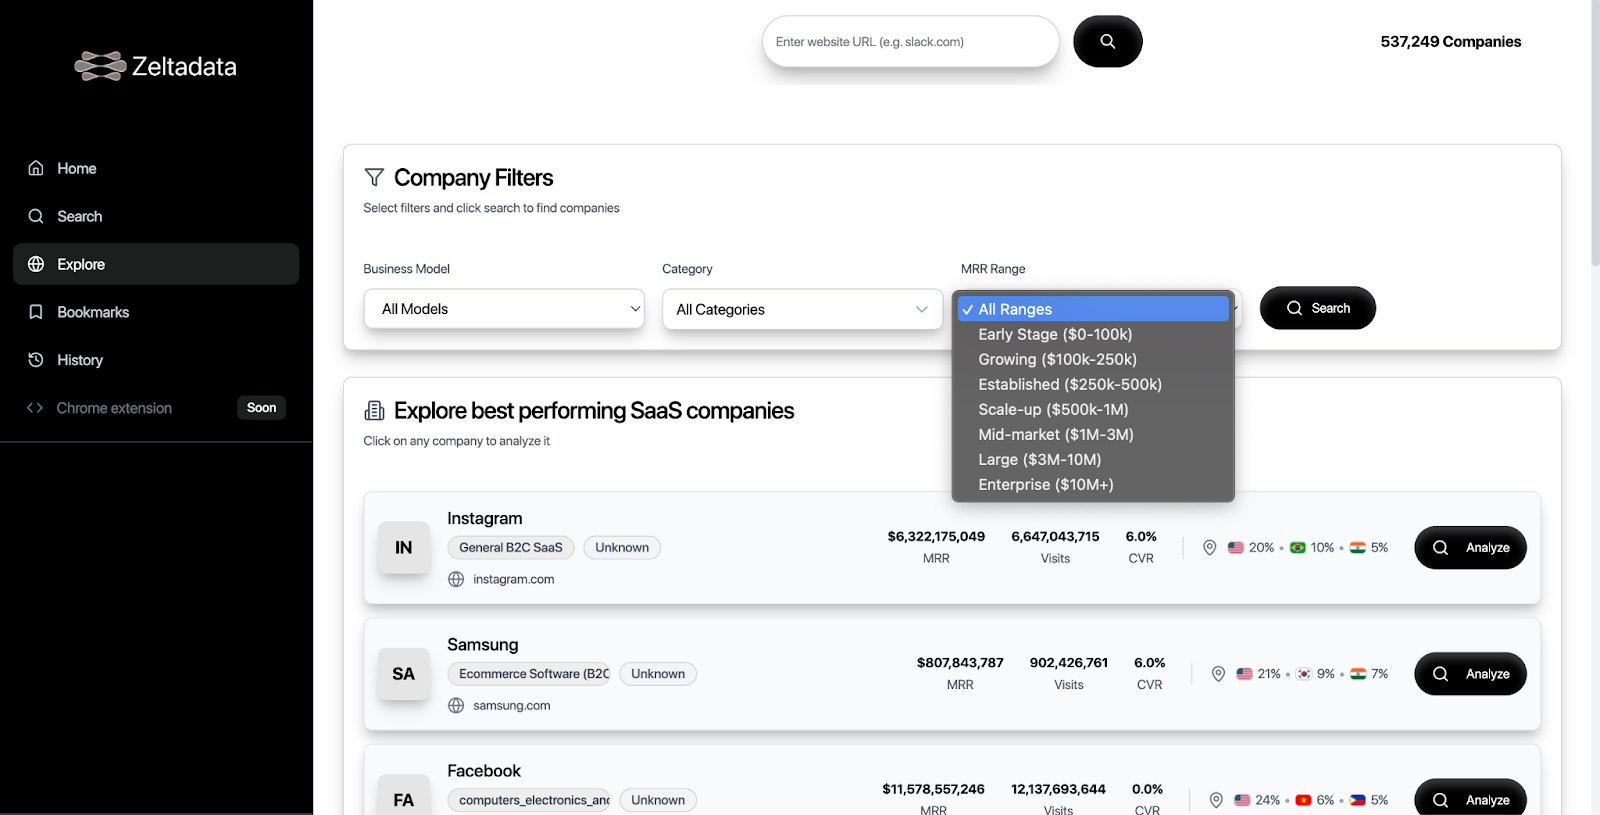Click the US flag in Instagram row
The height and width of the screenshot is (815, 1600).
[x=1236, y=548]
